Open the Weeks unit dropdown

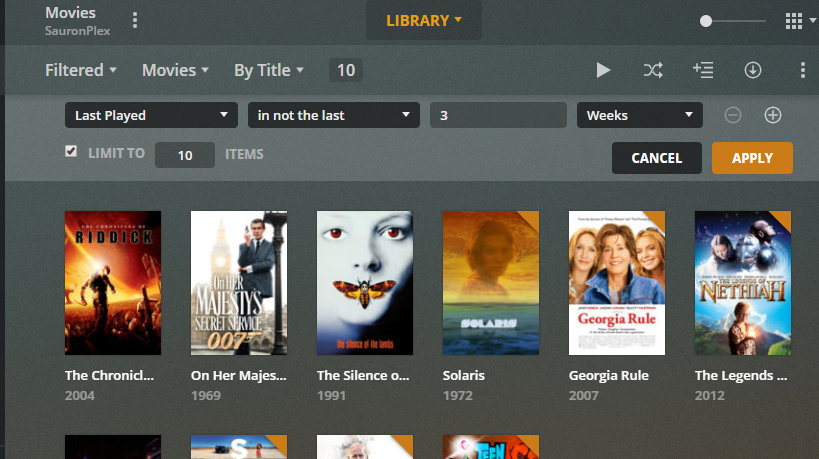point(640,115)
